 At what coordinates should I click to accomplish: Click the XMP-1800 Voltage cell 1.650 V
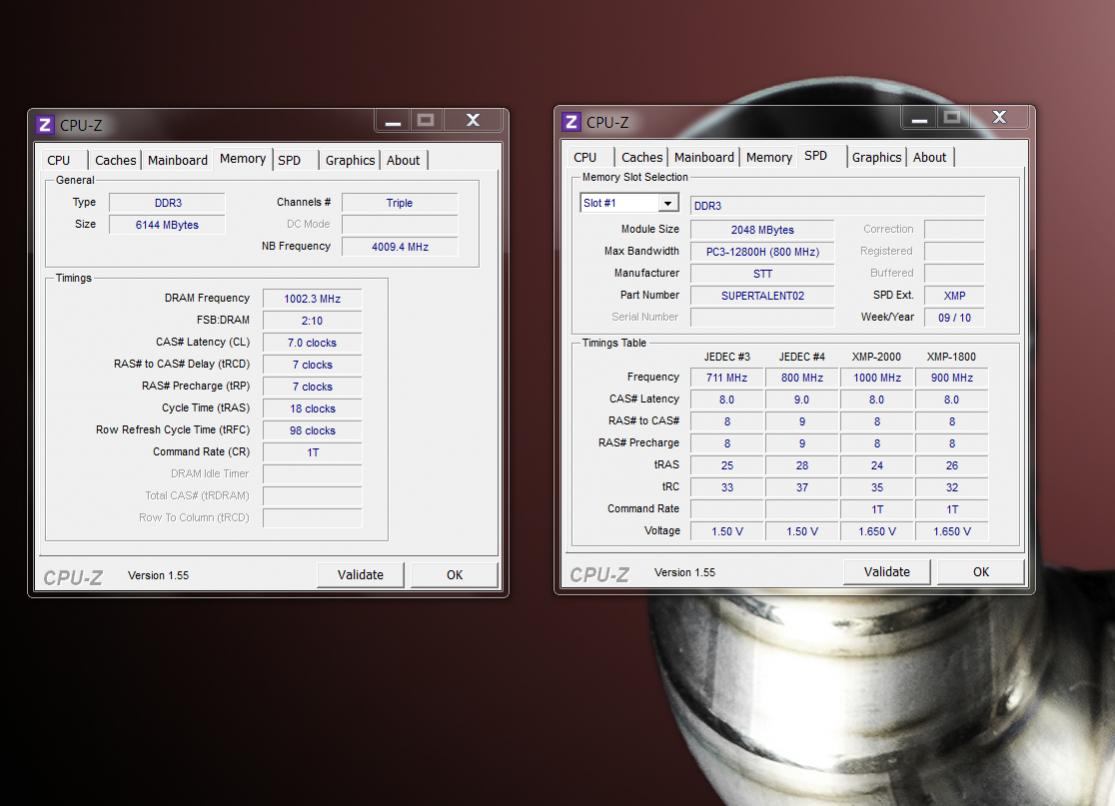[951, 531]
